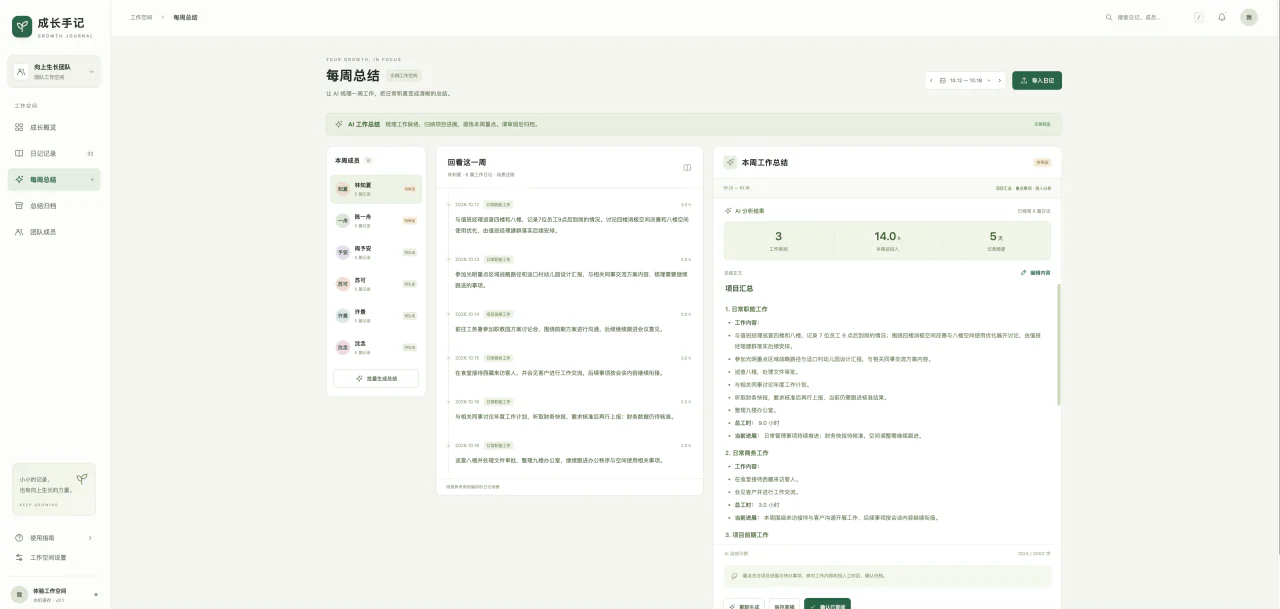Screen dimensions: 1280x609
Task: Click the 批量生成总结 button
Action: [376, 379]
